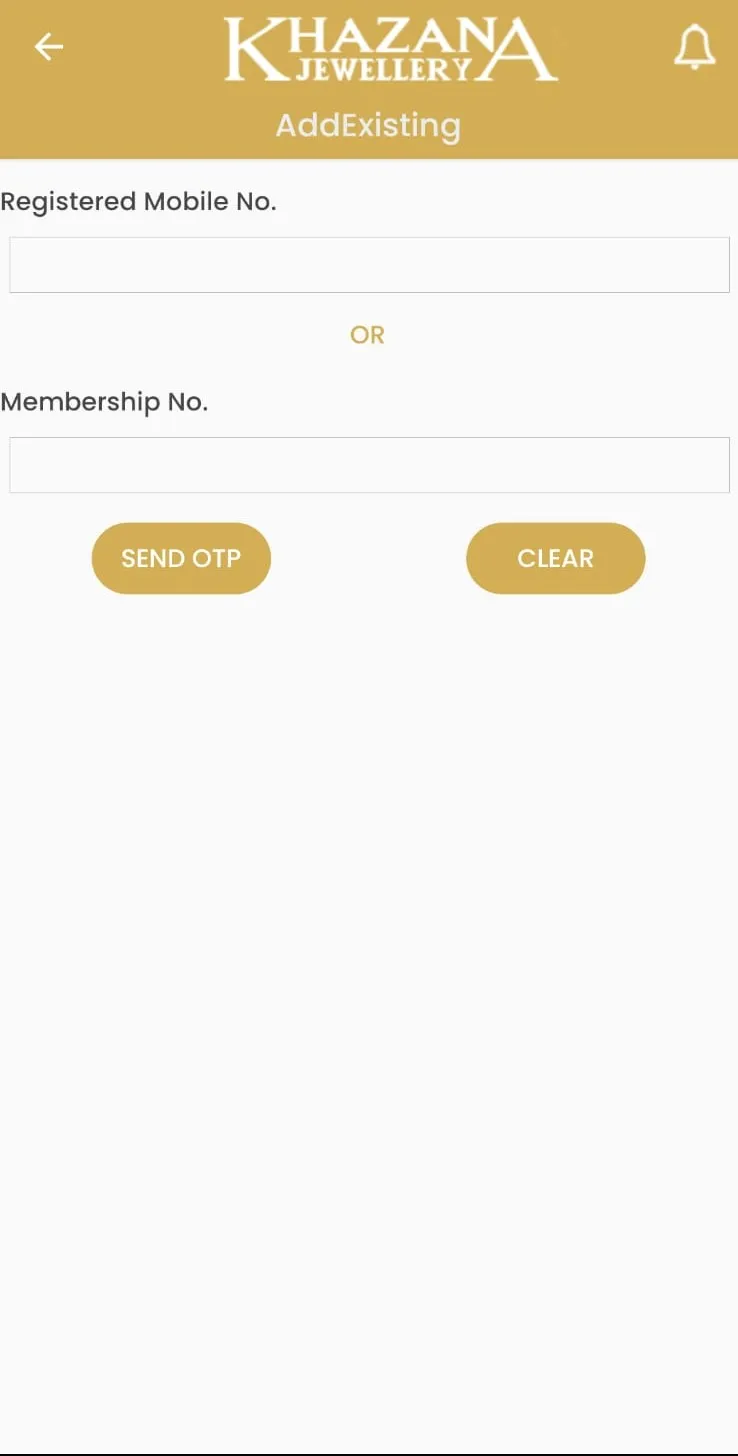Return to the previous screen with the white arrow
738x1456 pixels.
pos(48,47)
